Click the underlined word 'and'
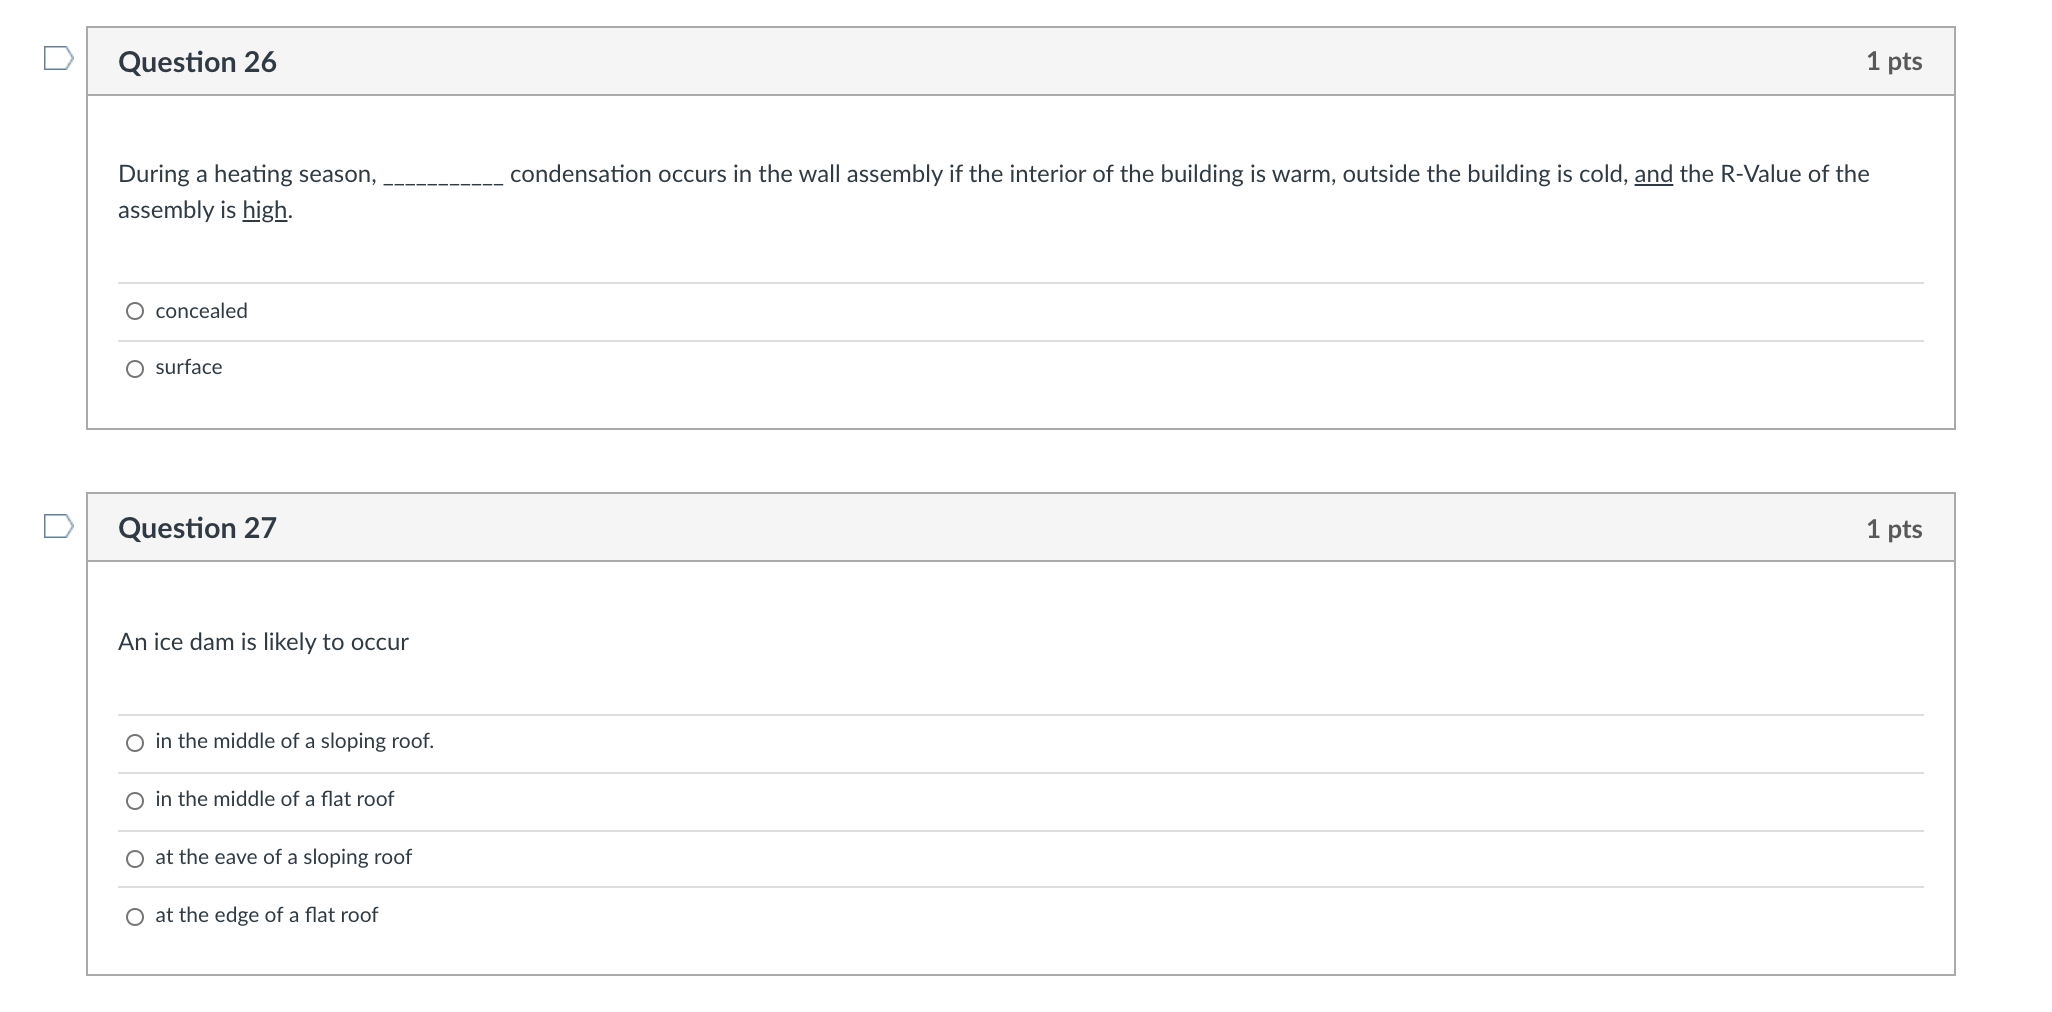 1651,173
